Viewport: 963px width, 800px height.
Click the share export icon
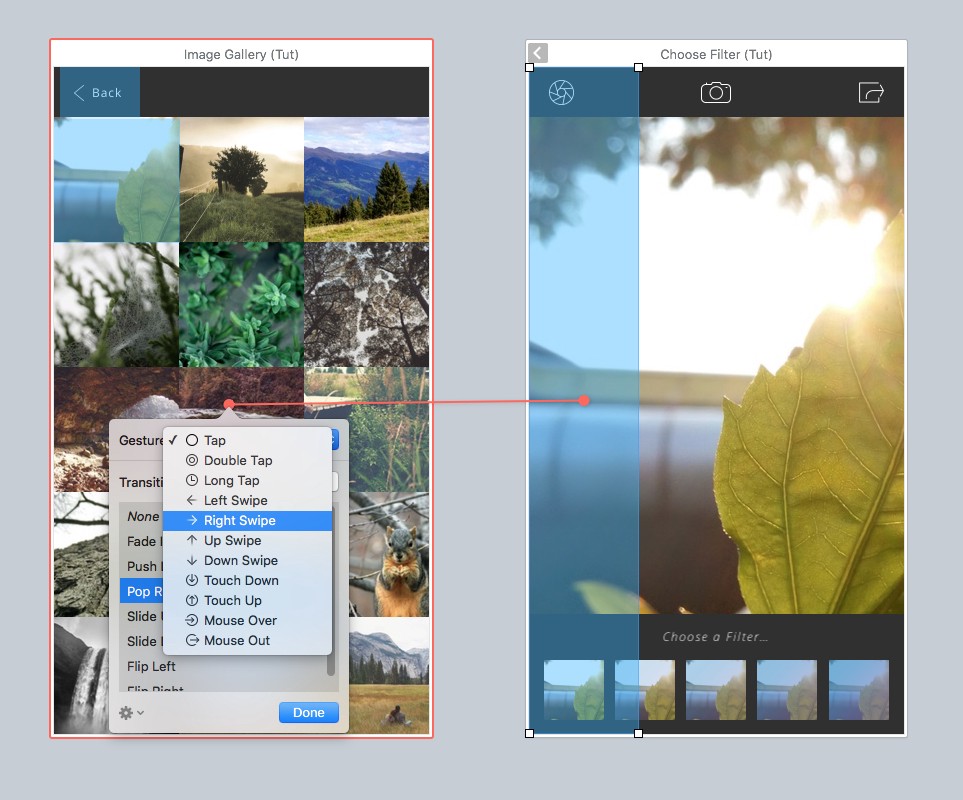(x=871, y=93)
